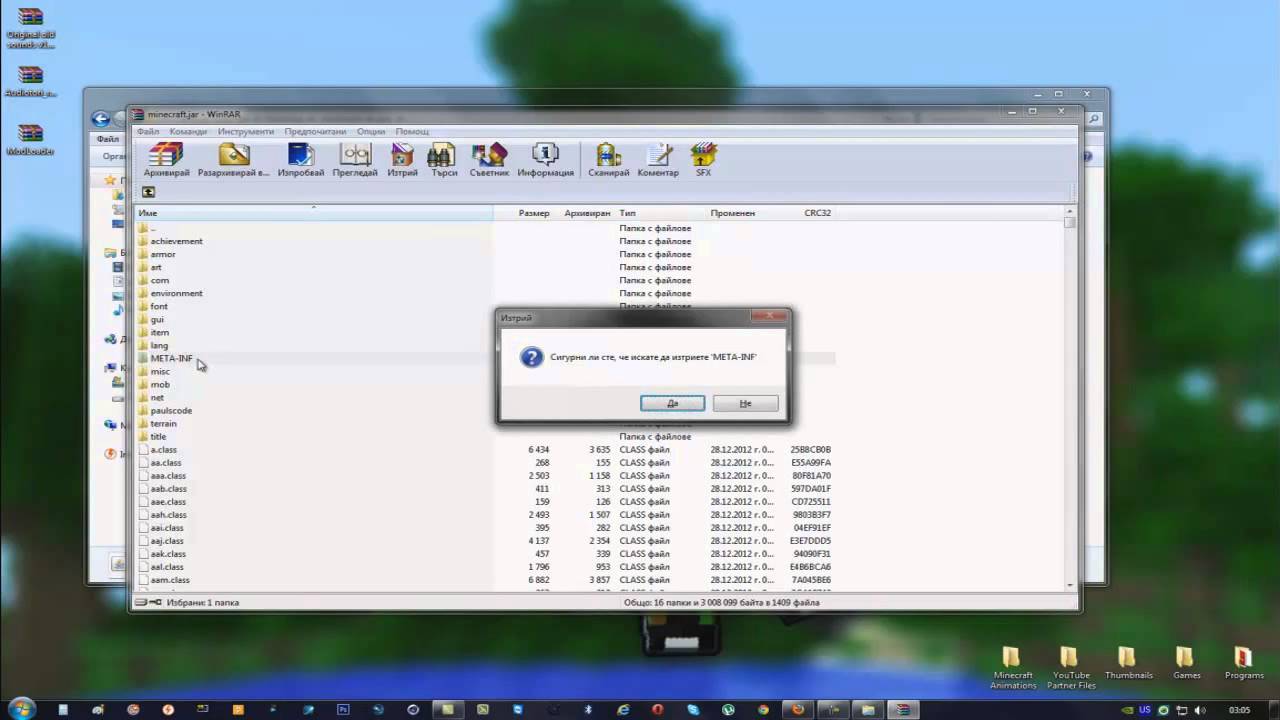This screenshot has width=1280, height=720.
Task: Click the Изпробвай (Test) toolbar icon
Action: (301, 160)
